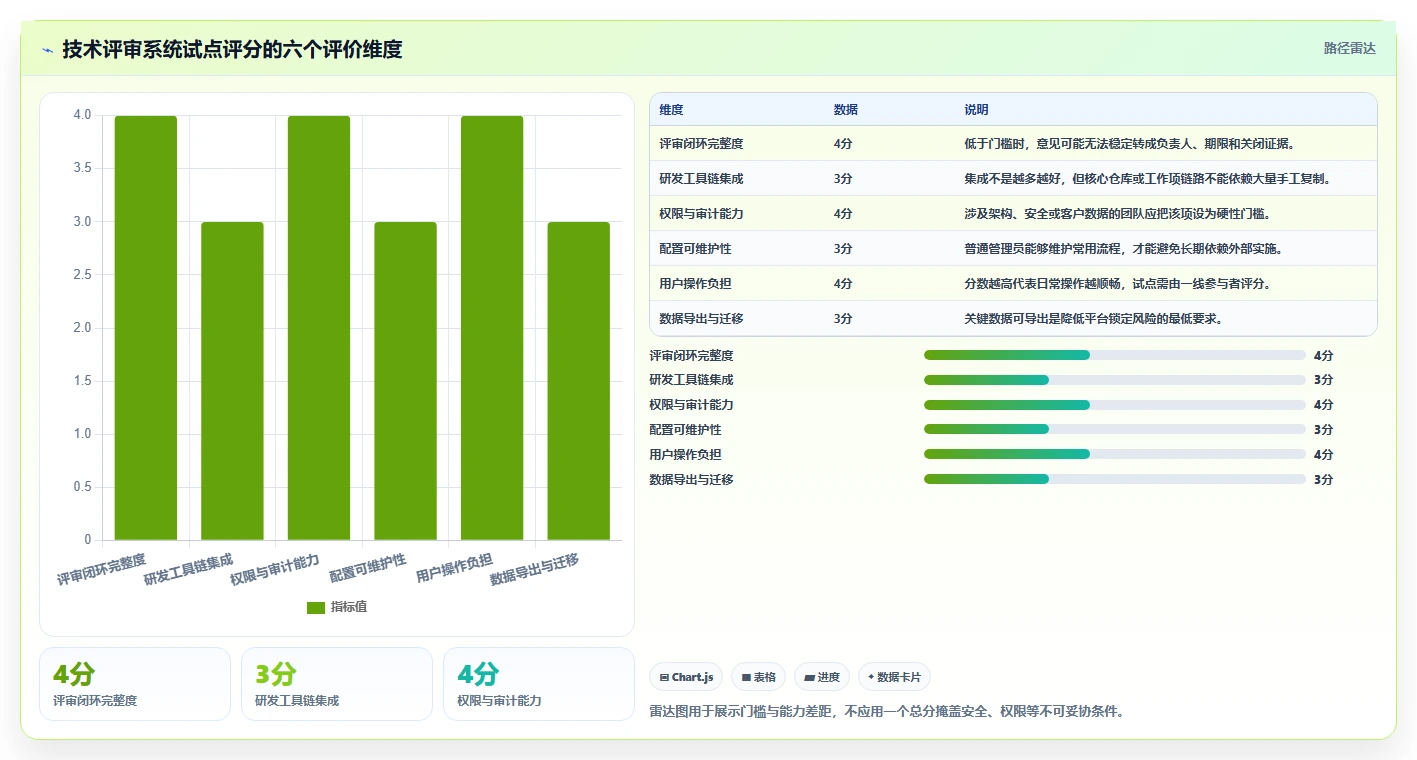This screenshot has width=1417, height=760.
Task: Click the 4.0 y-axis tick label
Action: [82, 115]
